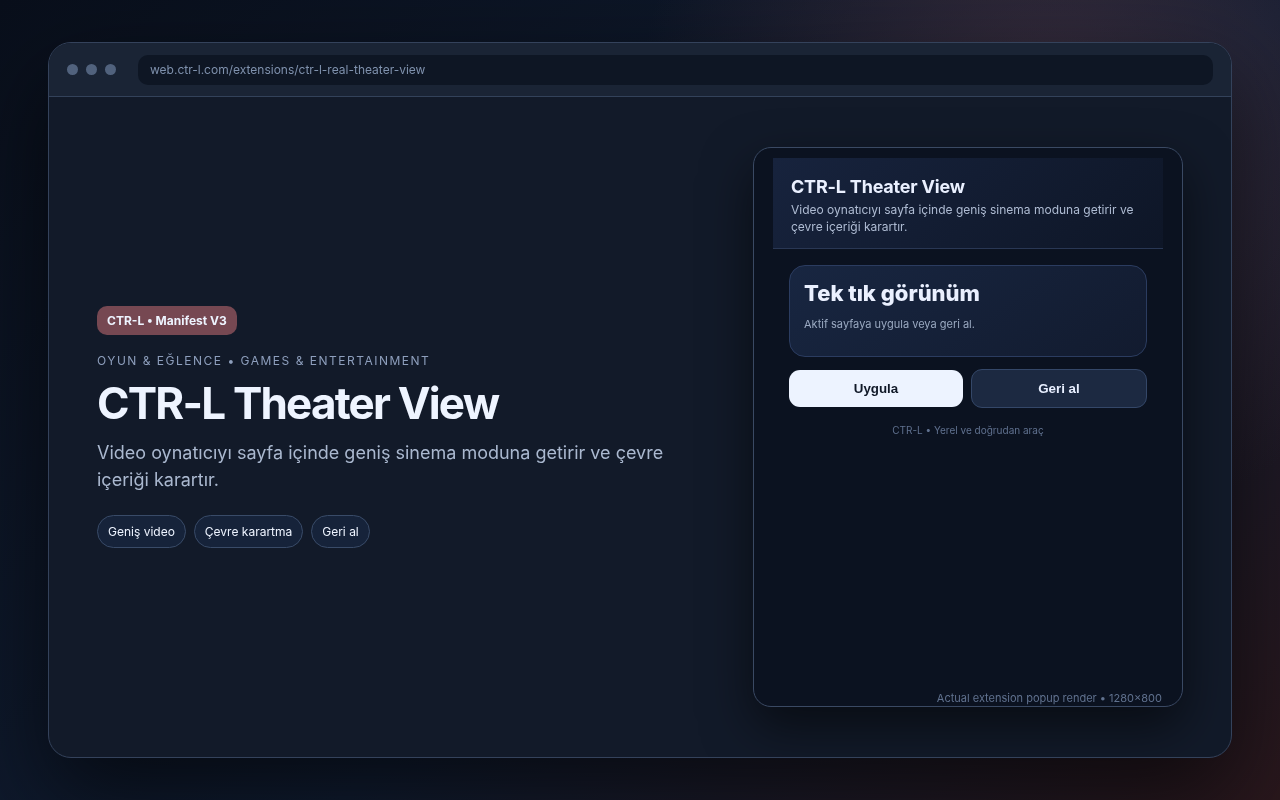Click the Uygula button

coord(876,388)
